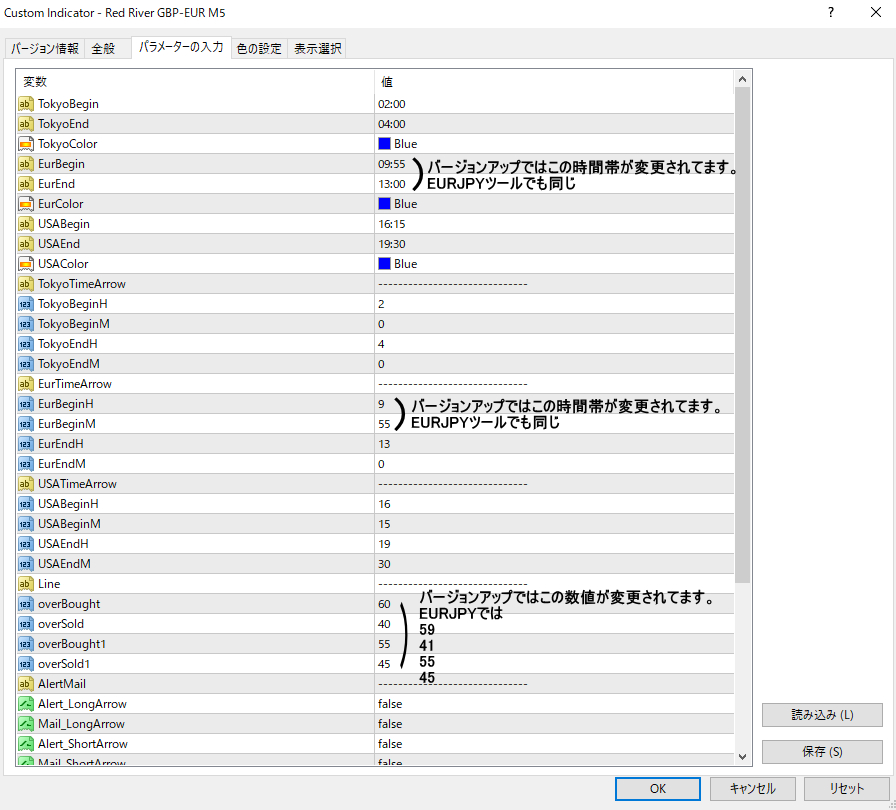Toggle Mail_LongArrow false value
The width and height of the screenshot is (896, 810).
(x=390, y=724)
